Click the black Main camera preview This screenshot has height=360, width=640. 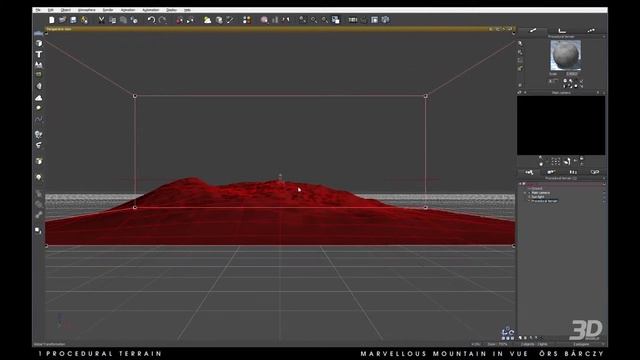pyautogui.click(x=561, y=125)
